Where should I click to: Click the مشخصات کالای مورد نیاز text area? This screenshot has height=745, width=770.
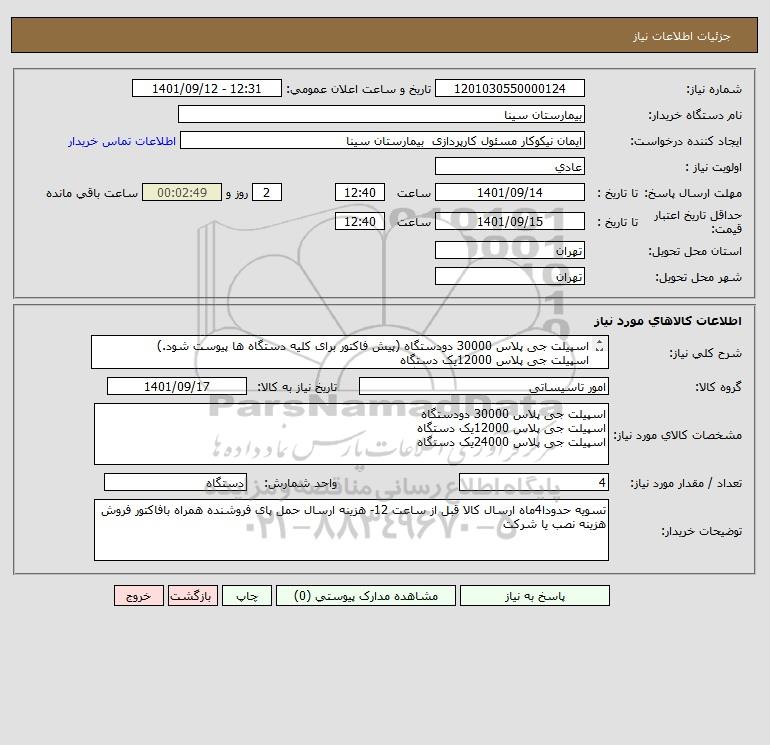tap(351, 434)
